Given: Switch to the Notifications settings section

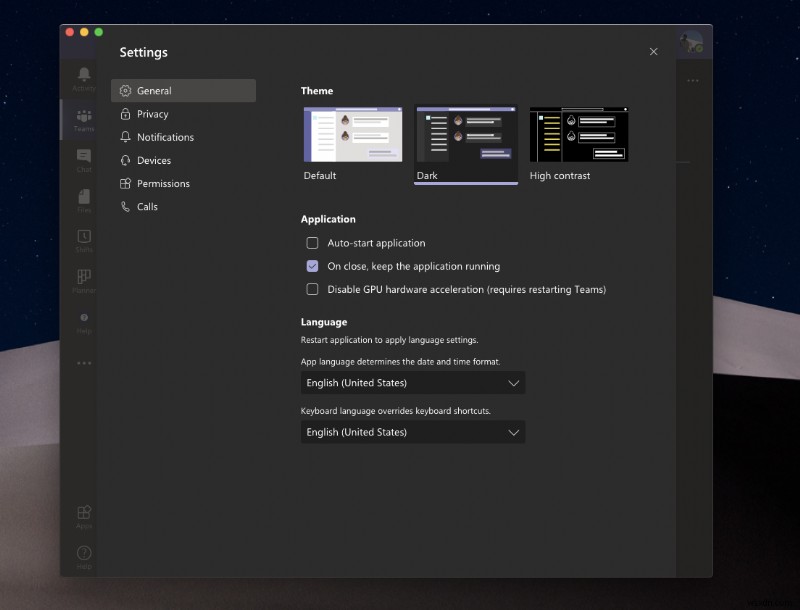Looking at the screenshot, I should (184, 137).
